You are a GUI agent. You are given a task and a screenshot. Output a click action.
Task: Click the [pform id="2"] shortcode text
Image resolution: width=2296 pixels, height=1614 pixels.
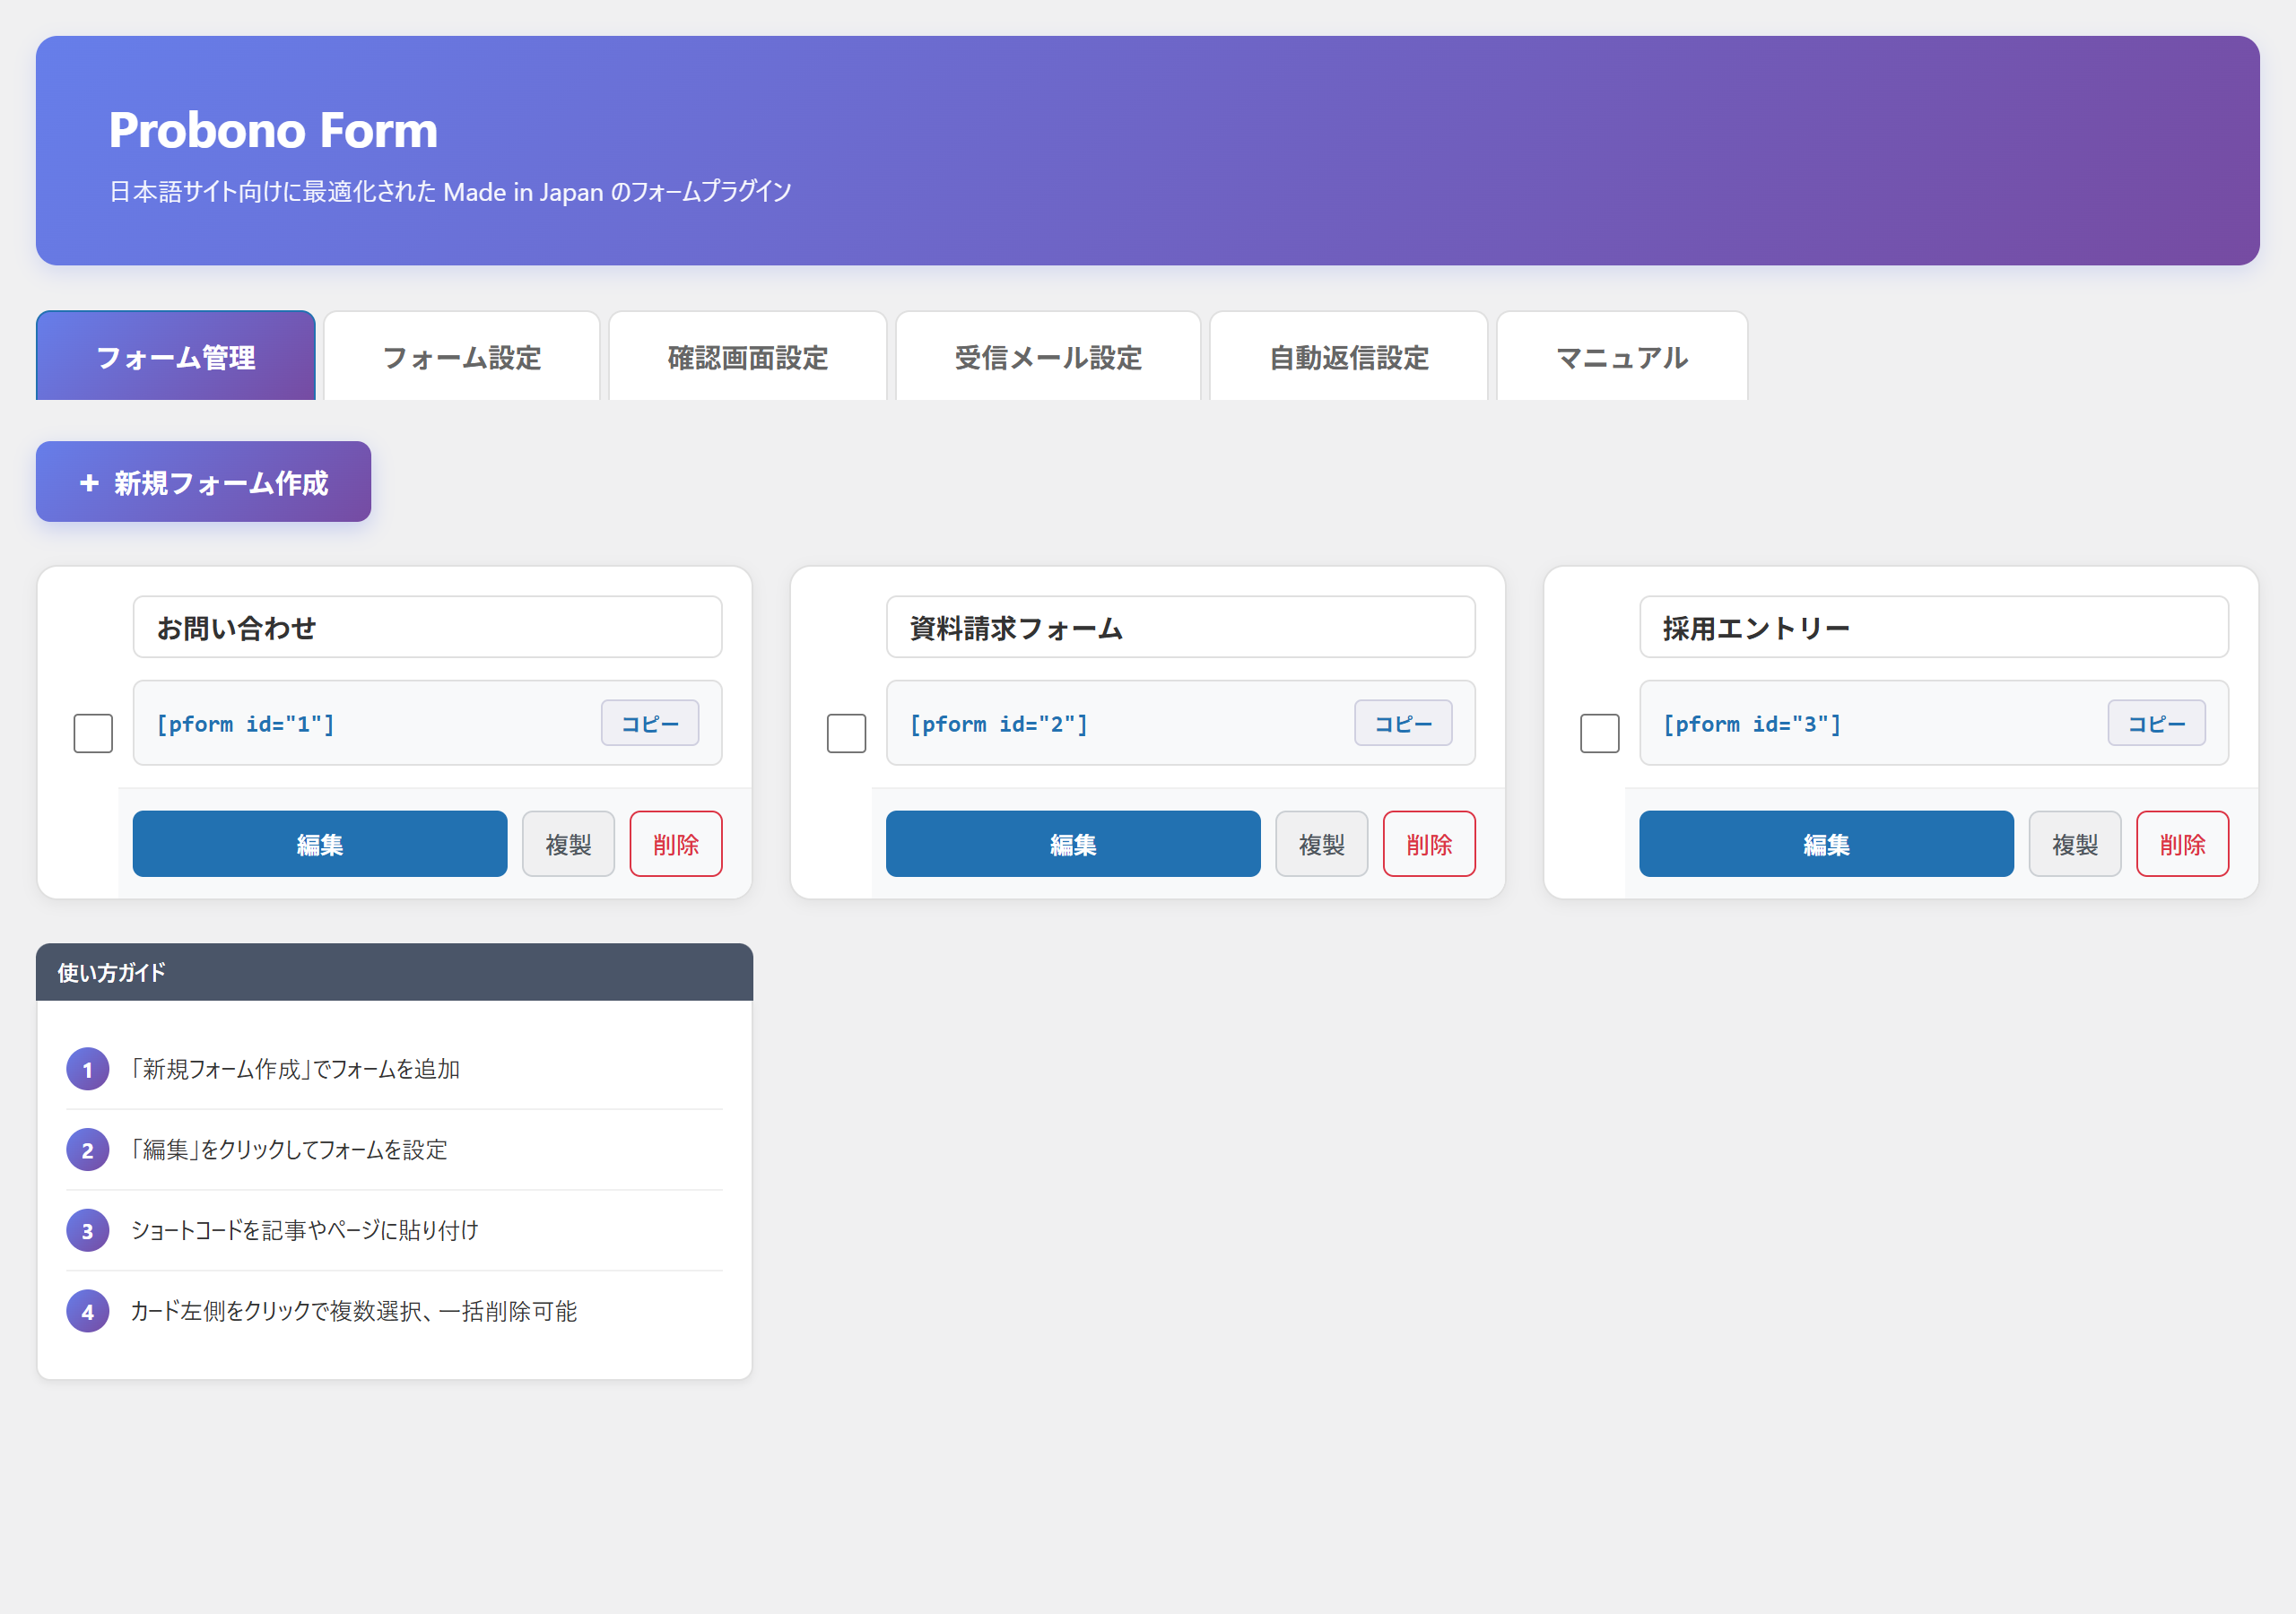999,724
